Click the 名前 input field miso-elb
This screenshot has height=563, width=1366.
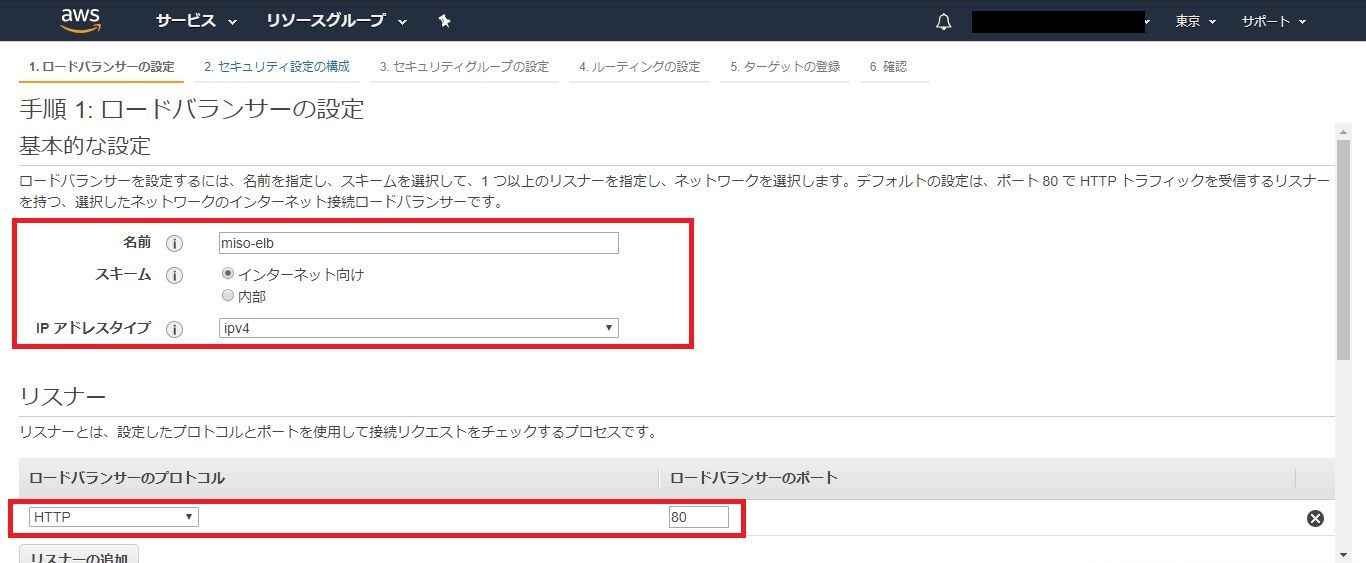coord(418,243)
